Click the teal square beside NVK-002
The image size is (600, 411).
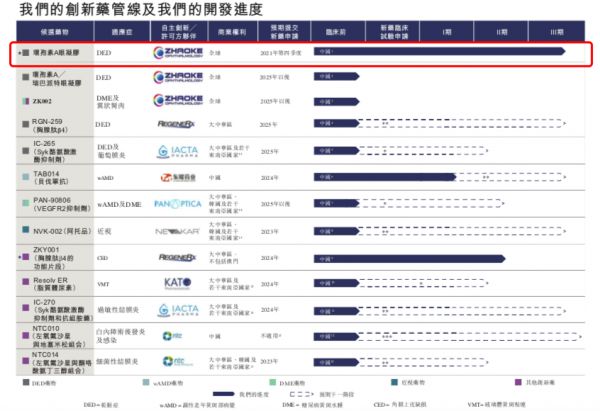25,230
